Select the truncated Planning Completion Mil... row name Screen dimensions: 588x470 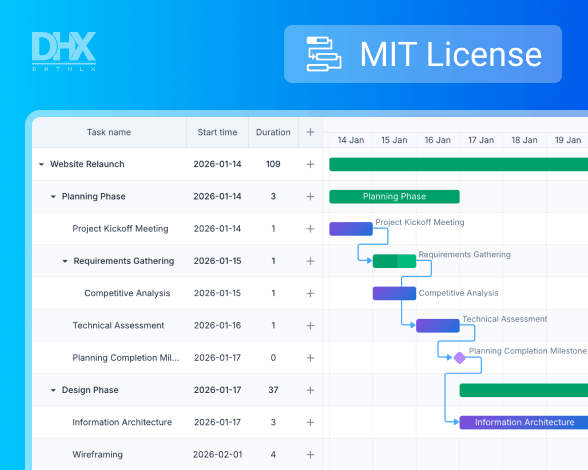126,358
